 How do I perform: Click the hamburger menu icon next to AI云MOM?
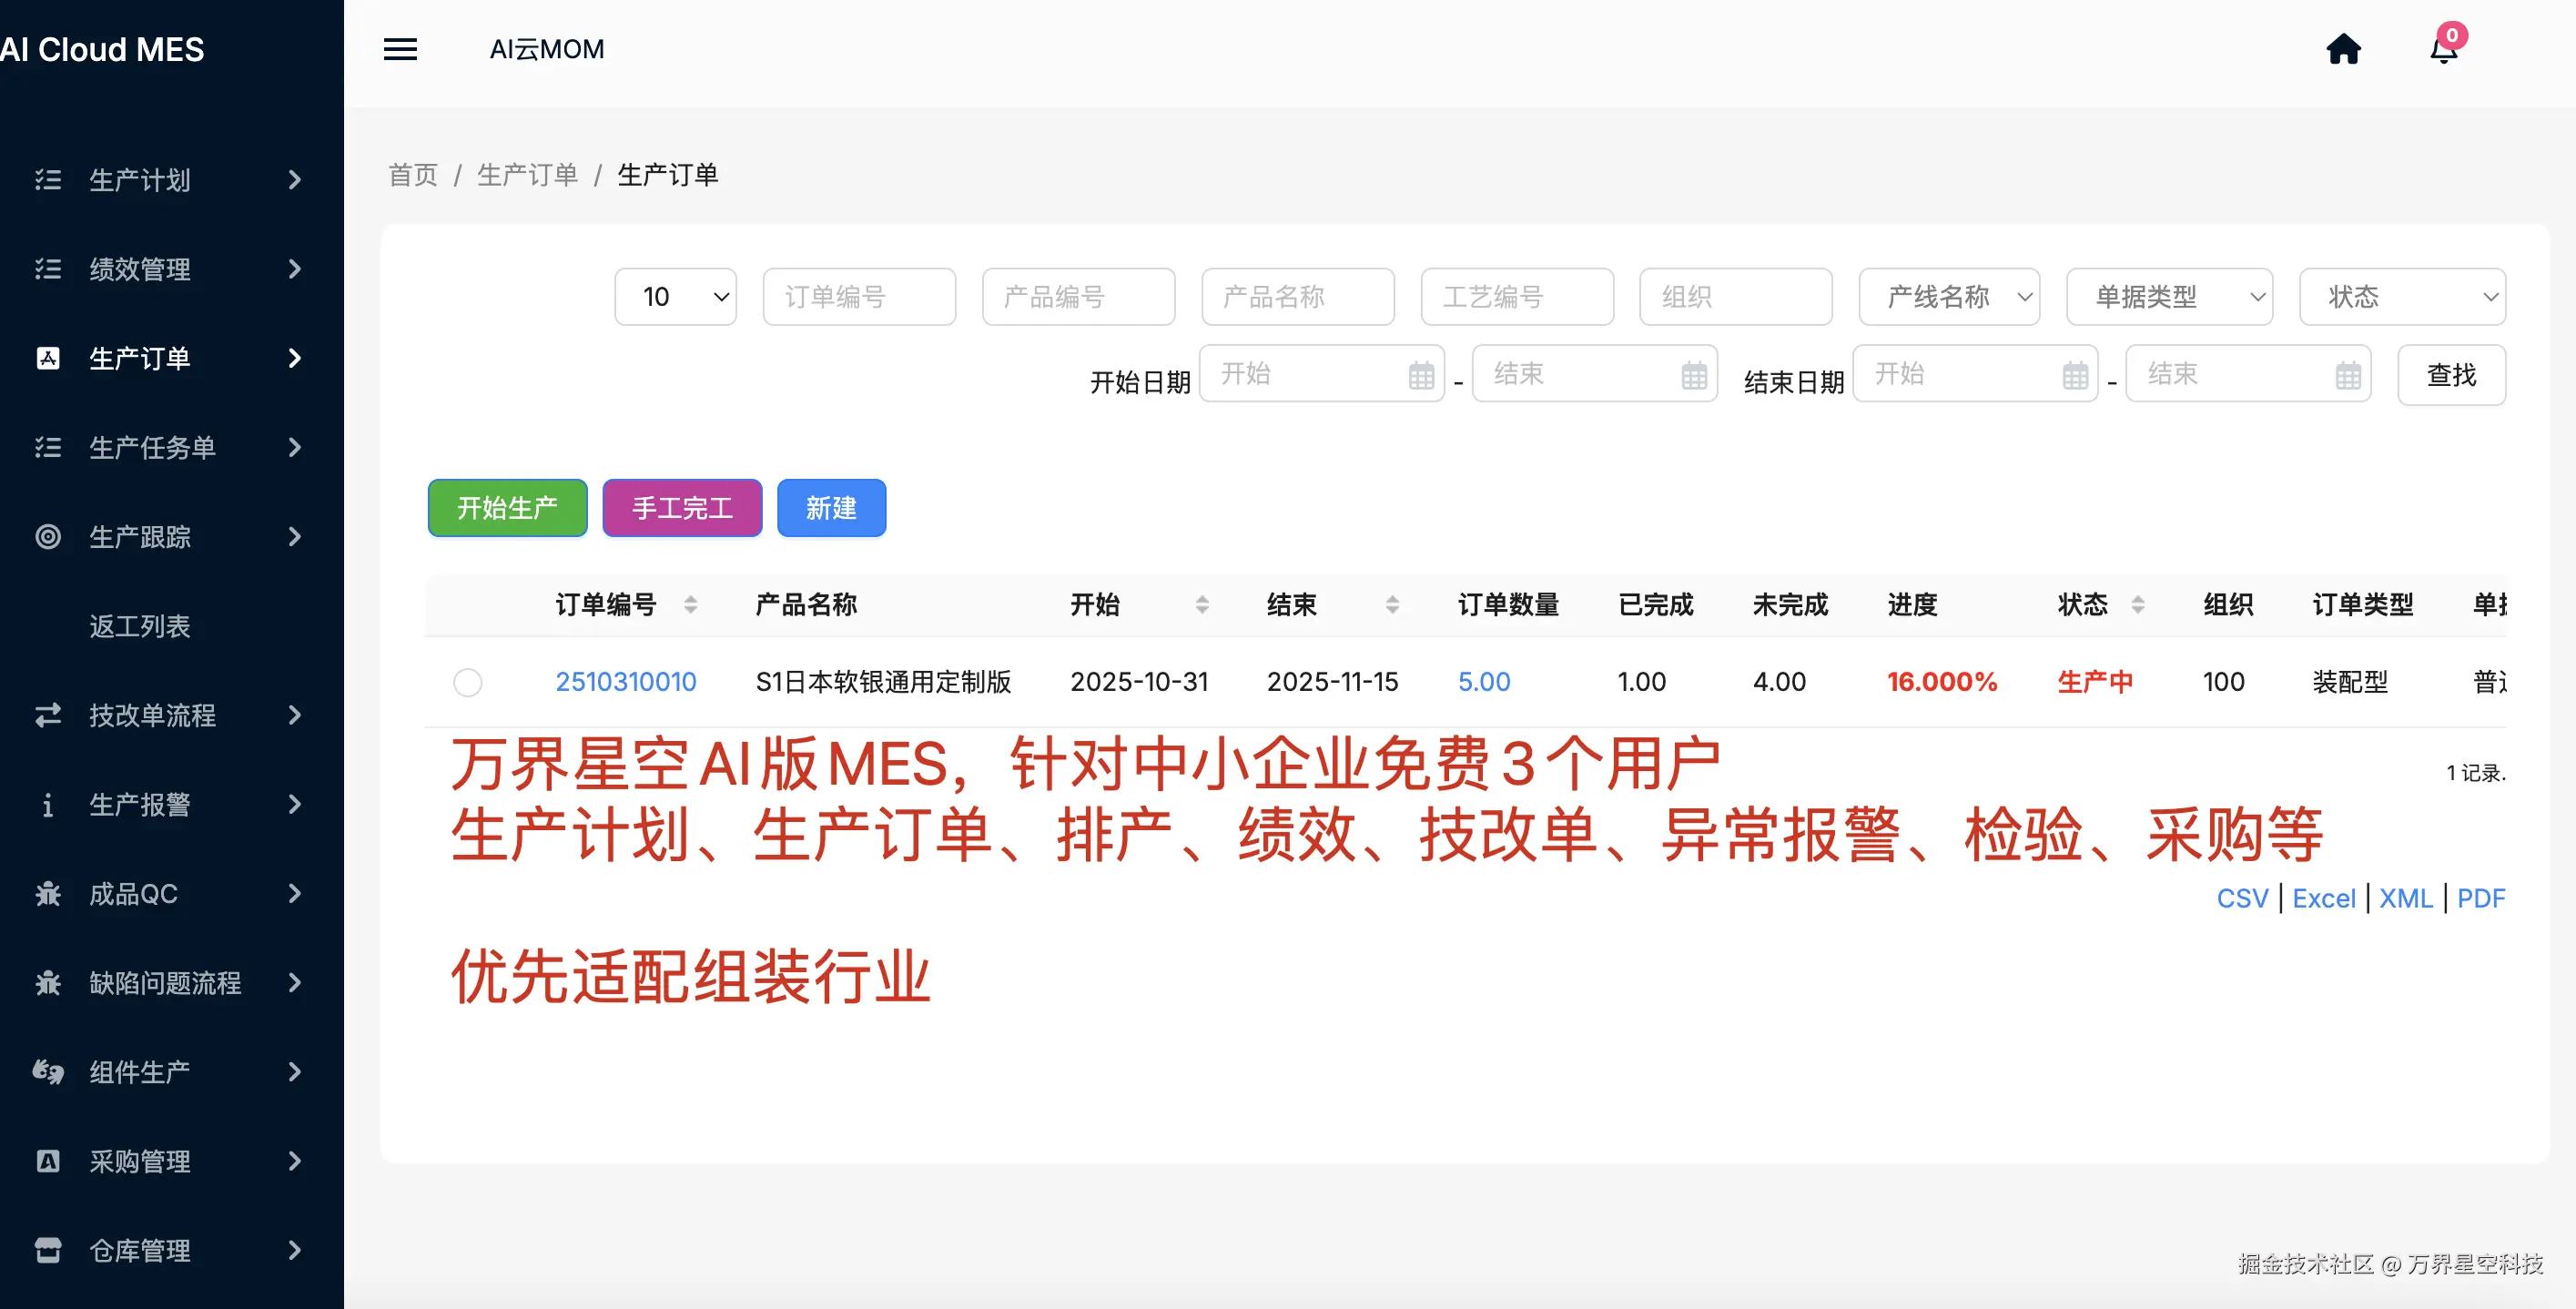point(400,49)
